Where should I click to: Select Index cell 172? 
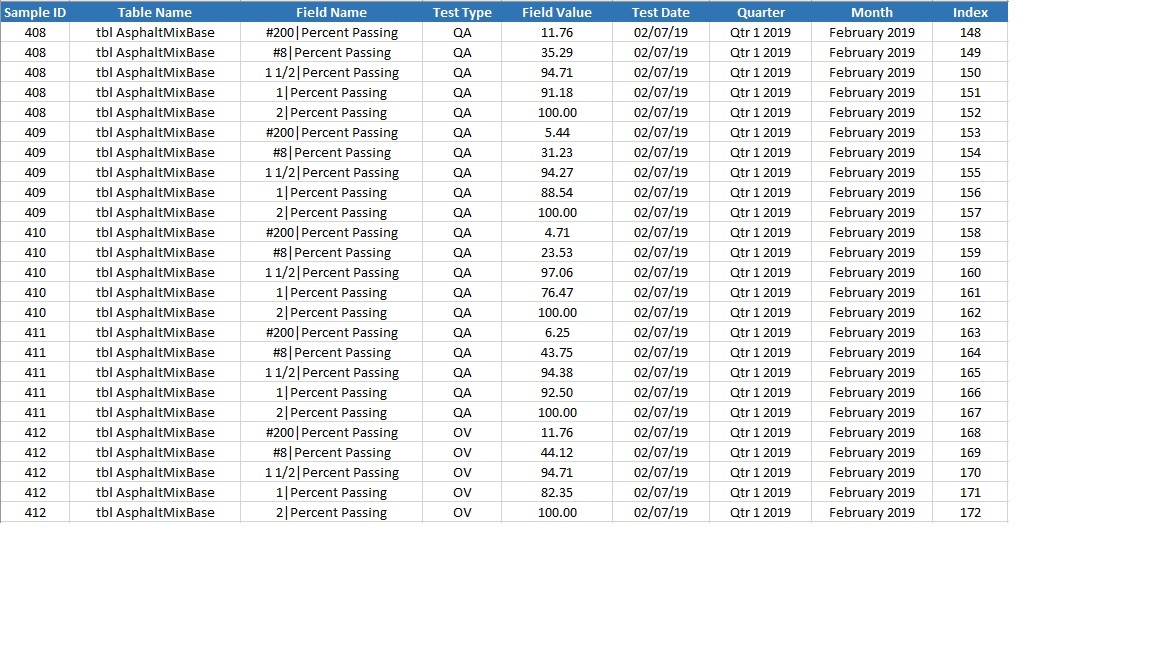pos(971,512)
